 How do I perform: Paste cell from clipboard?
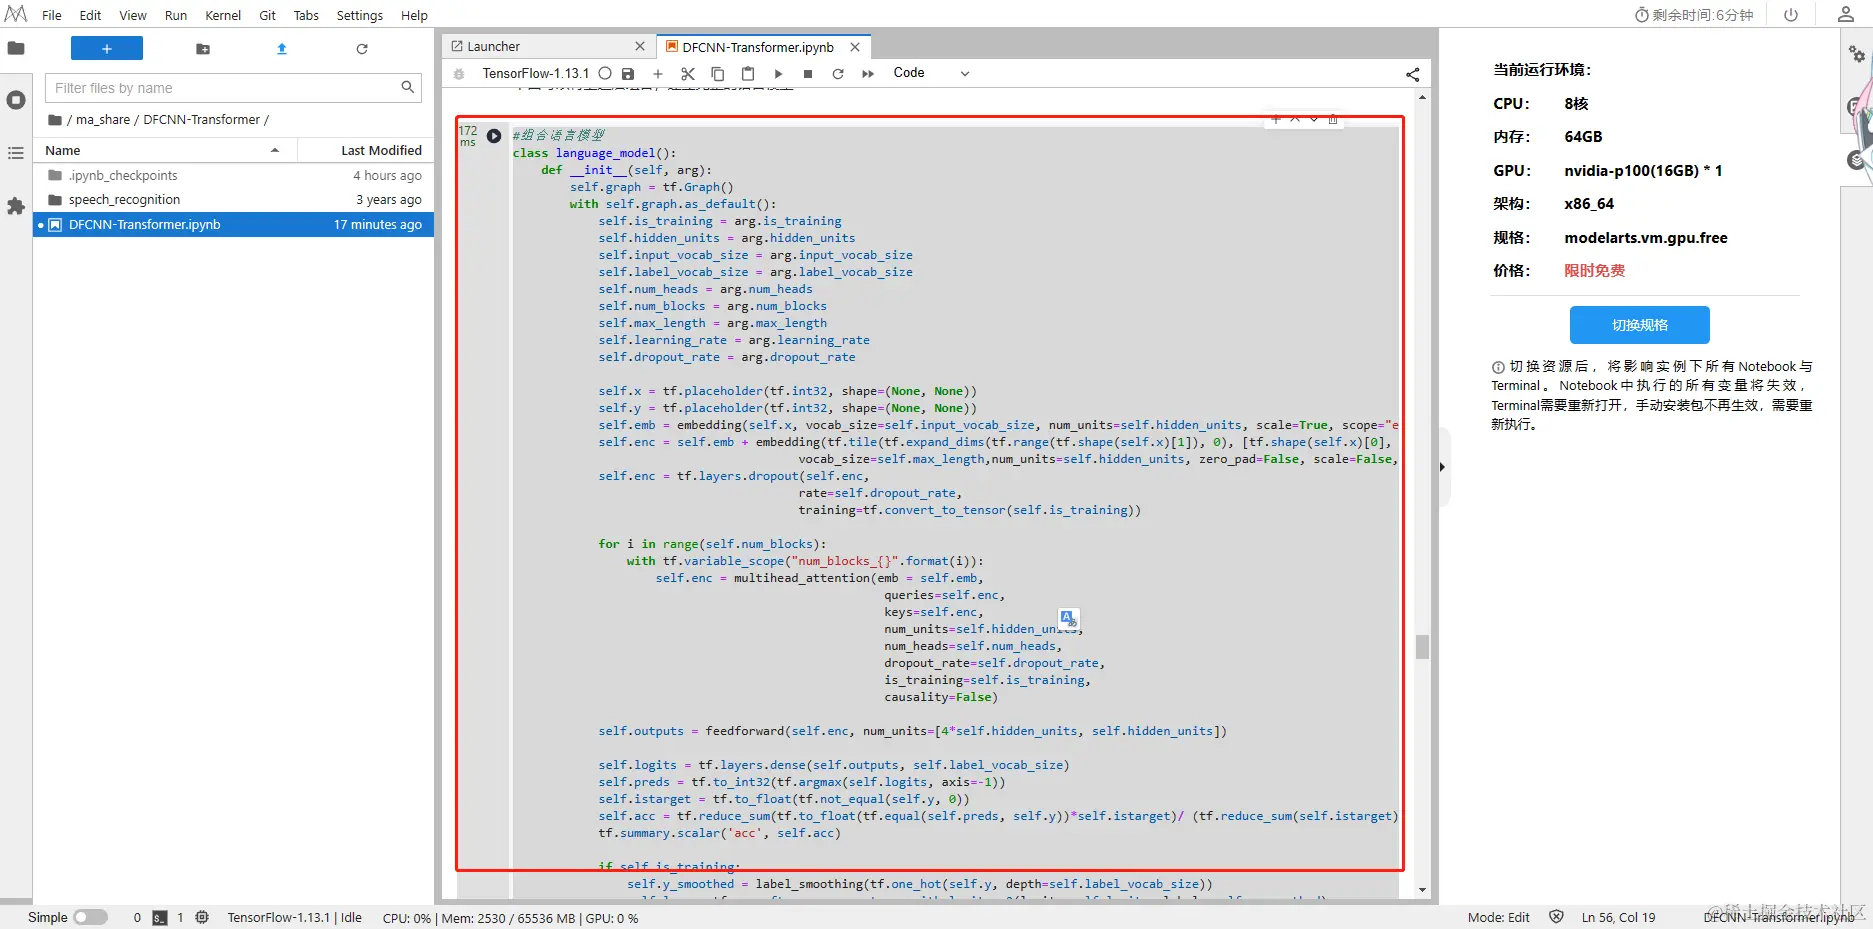(748, 74)
